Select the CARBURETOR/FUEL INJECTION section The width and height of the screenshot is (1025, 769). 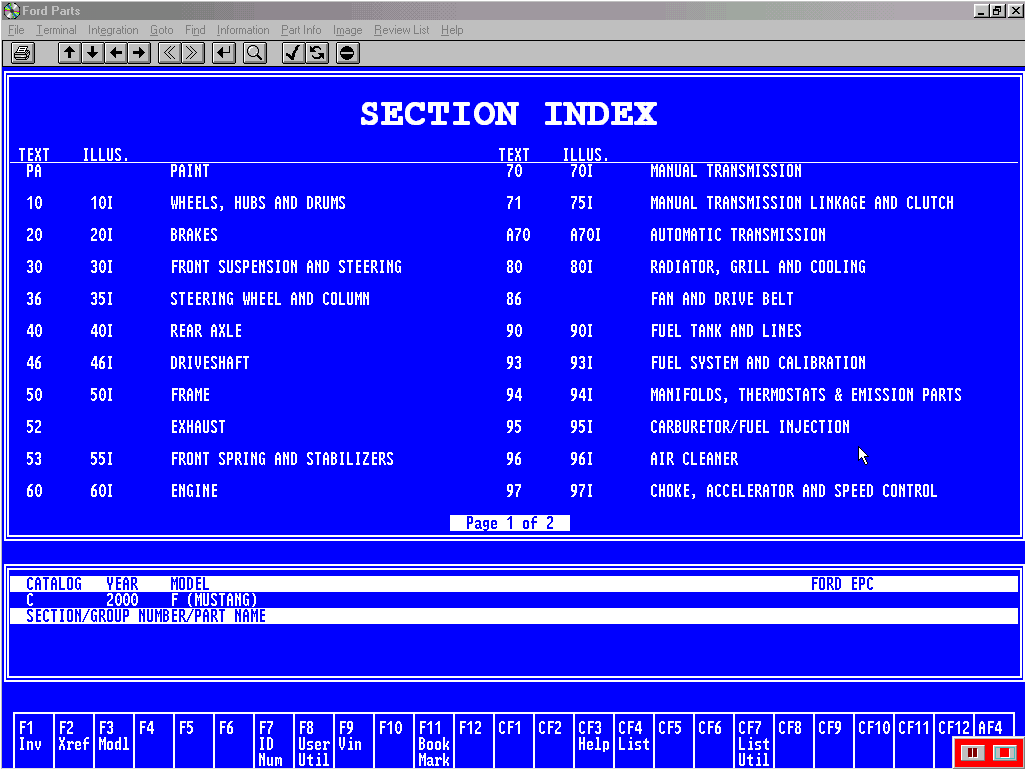tap(750, 427)
